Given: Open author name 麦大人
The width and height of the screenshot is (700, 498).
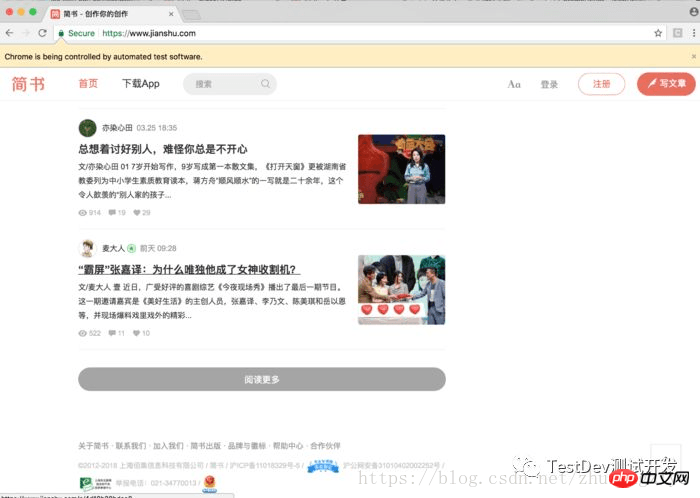Looking at the screenshot, I should click(113, 248).
